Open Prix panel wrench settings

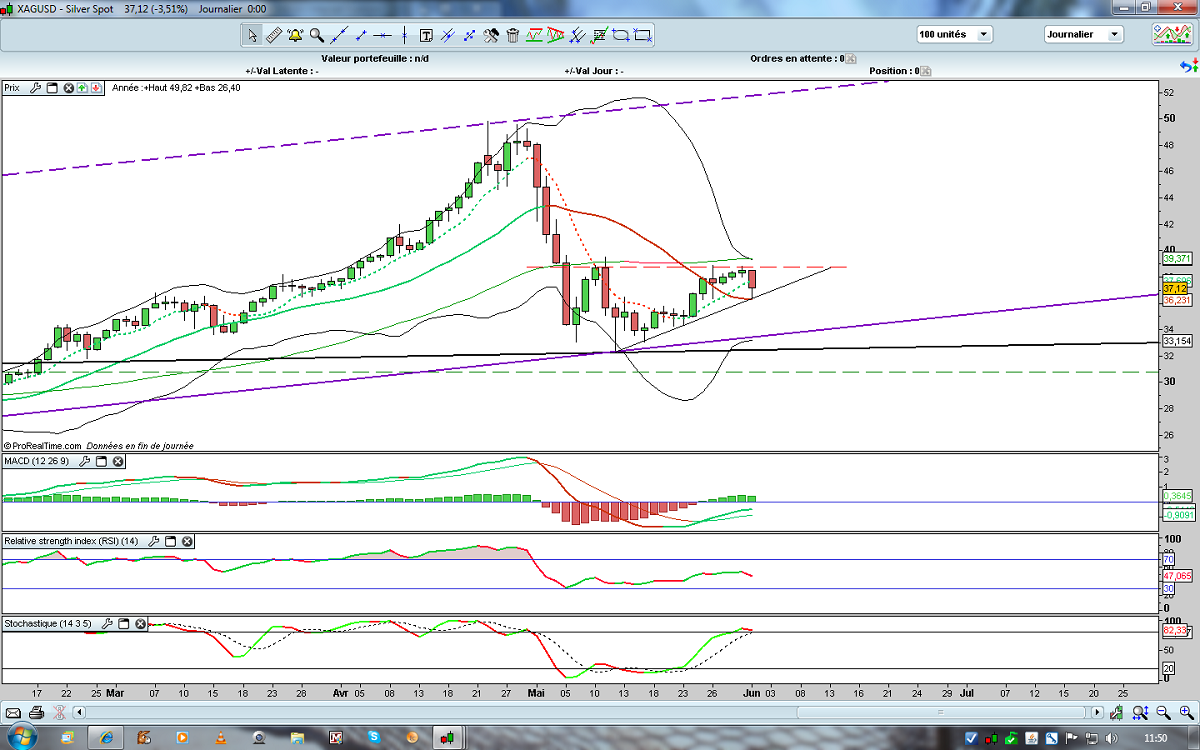(x=36, y=88)
